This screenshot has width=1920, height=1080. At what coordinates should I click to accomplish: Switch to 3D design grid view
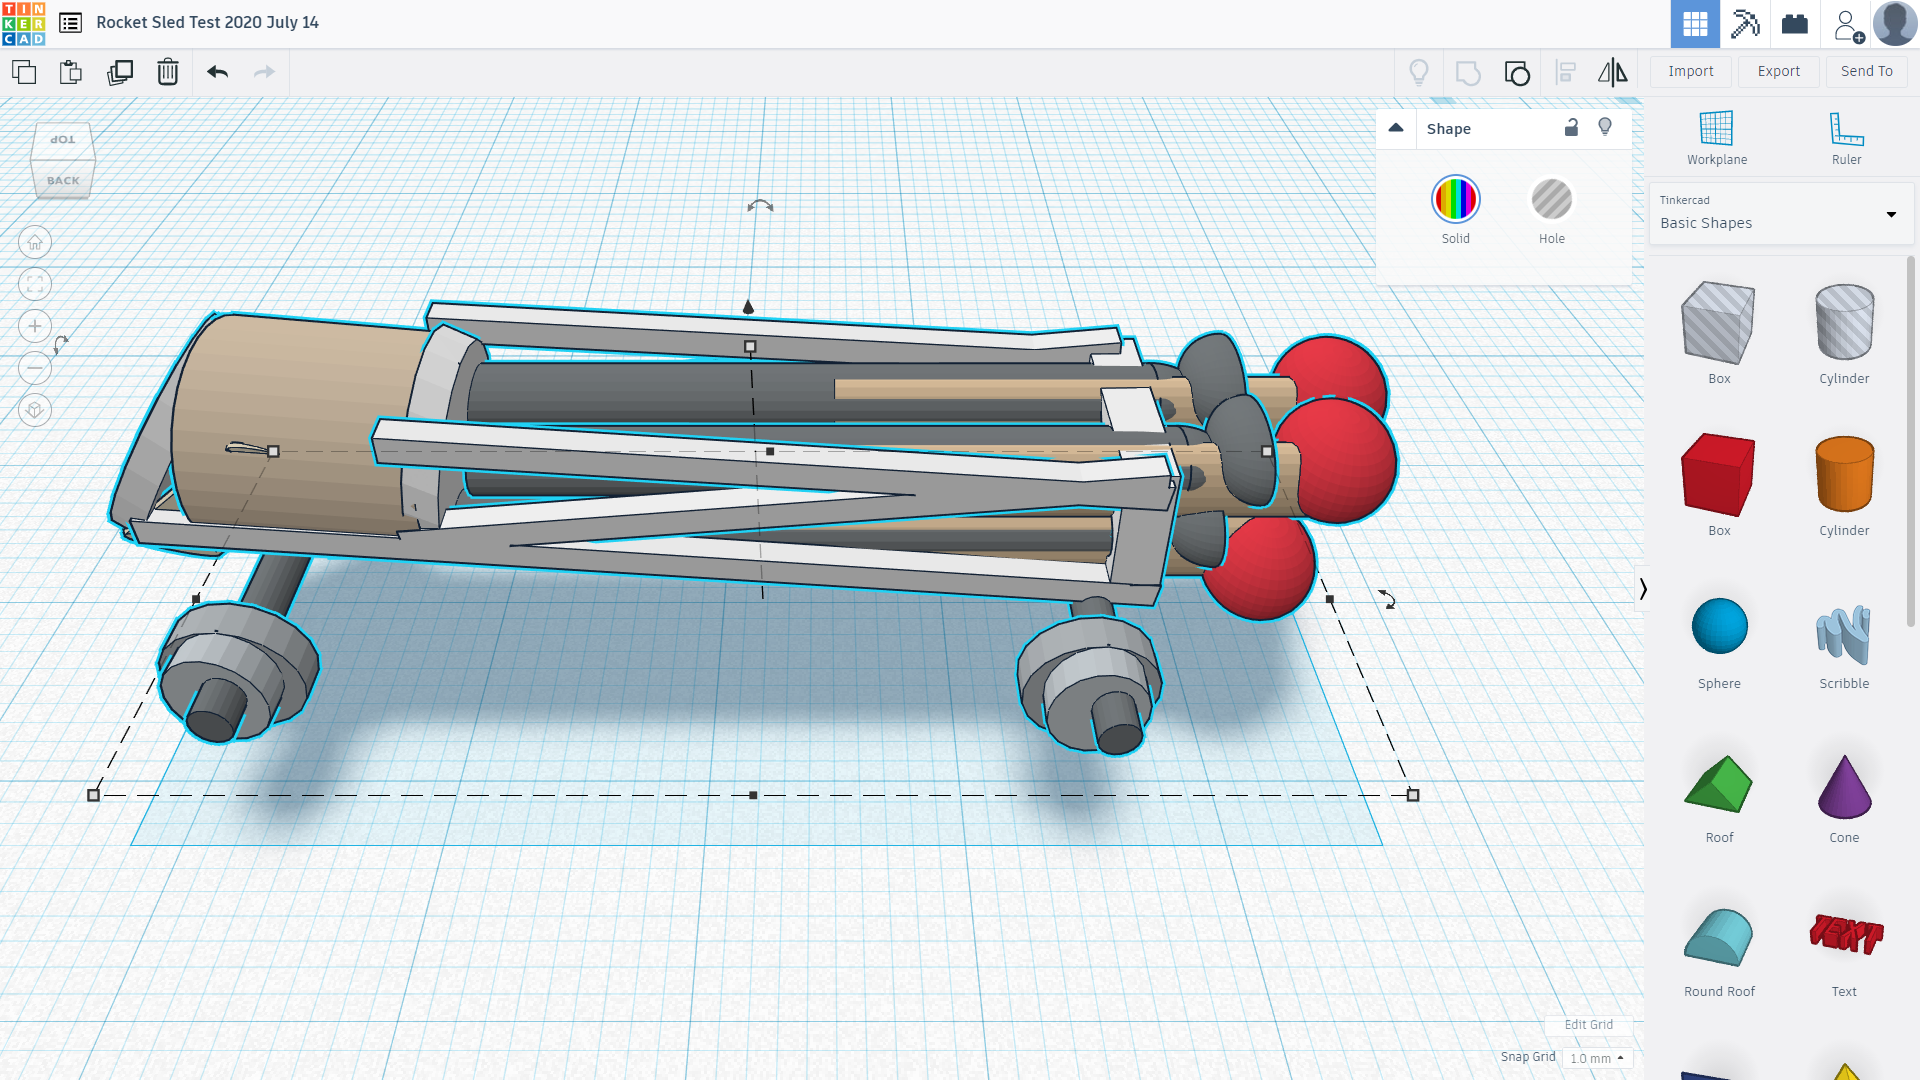1695,24
